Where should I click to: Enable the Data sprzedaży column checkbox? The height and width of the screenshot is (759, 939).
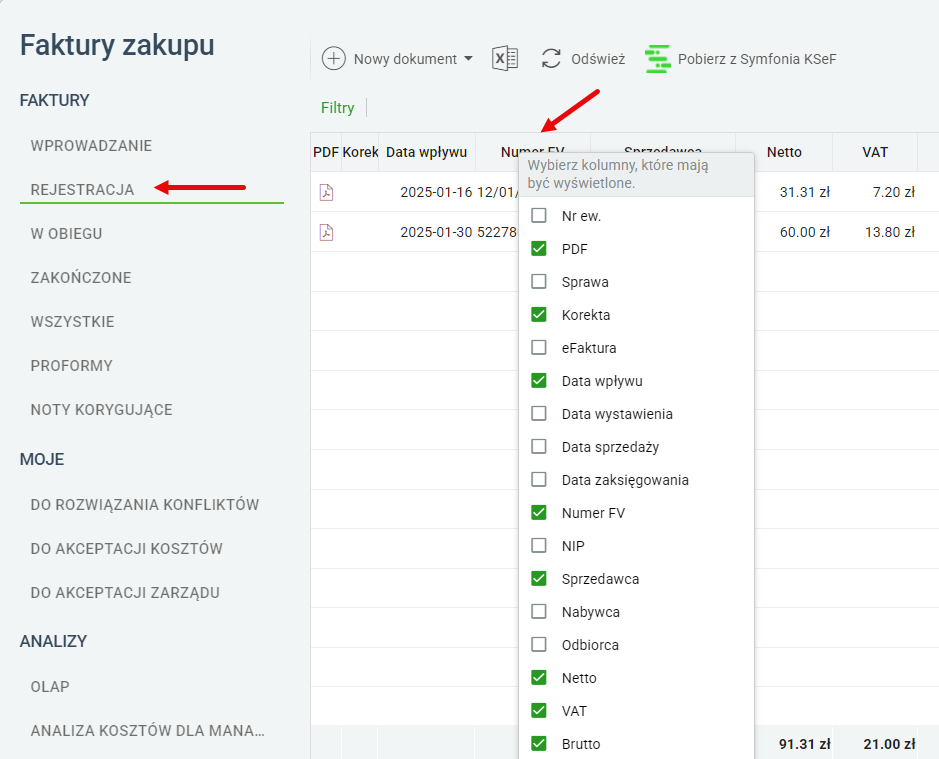tap(539, 446)
